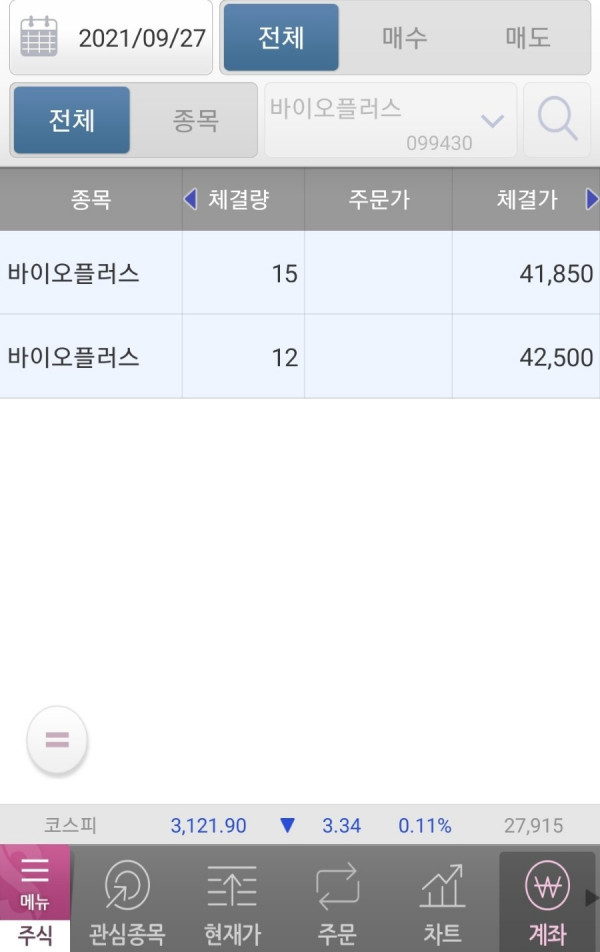Show more columns with right arrow
This screenshot has height=952, width=600.
(x=591, y=199)
